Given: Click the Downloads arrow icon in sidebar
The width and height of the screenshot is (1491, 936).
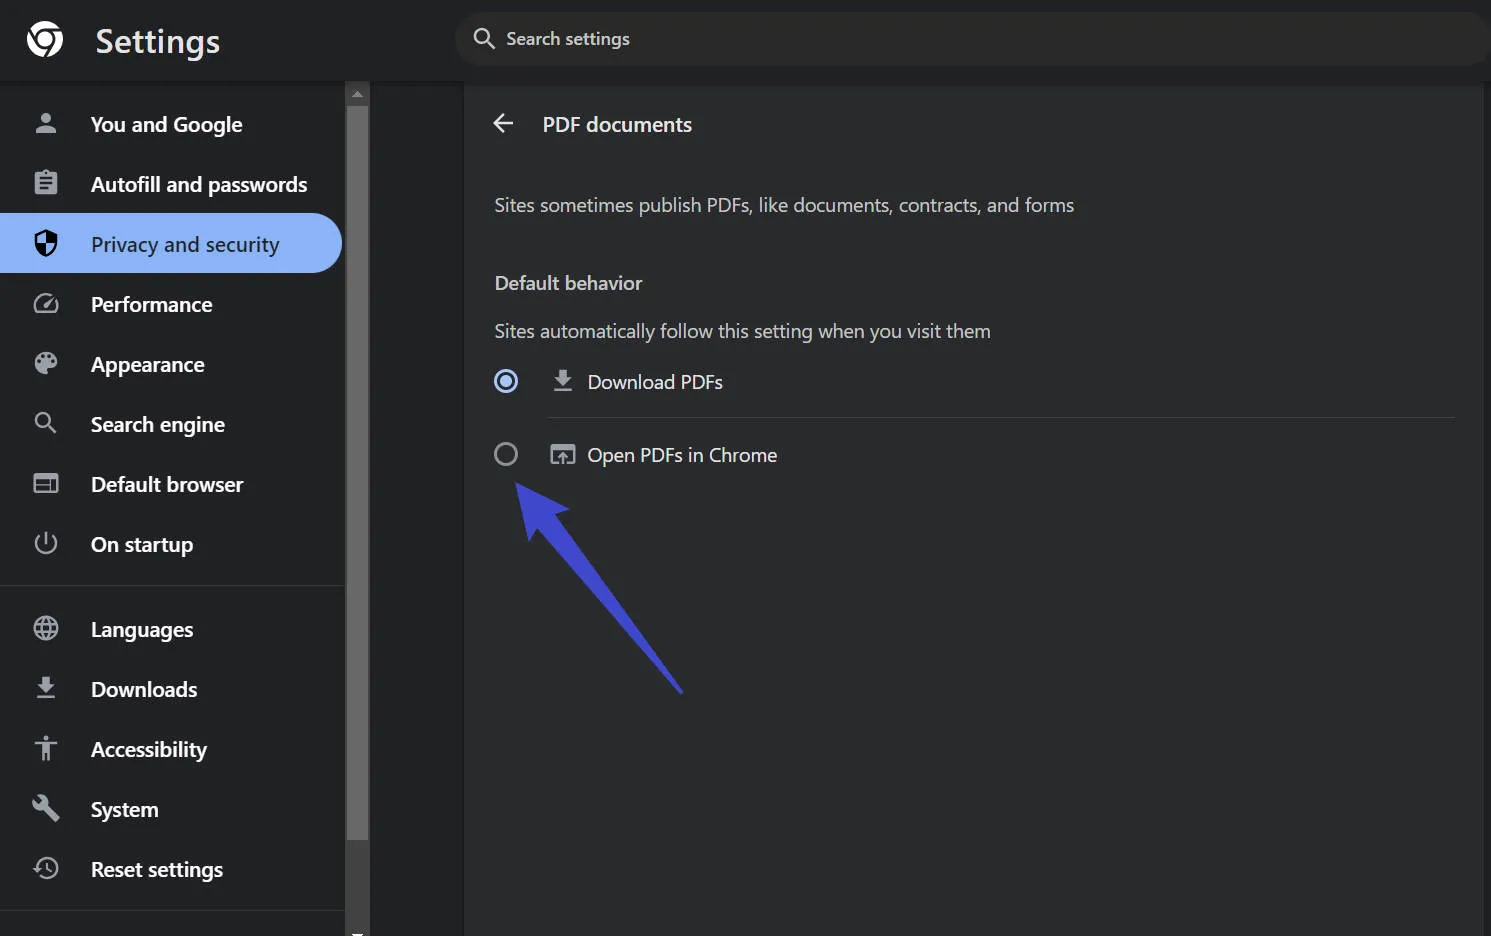Looking at the screenshot, I should [45, 688].
